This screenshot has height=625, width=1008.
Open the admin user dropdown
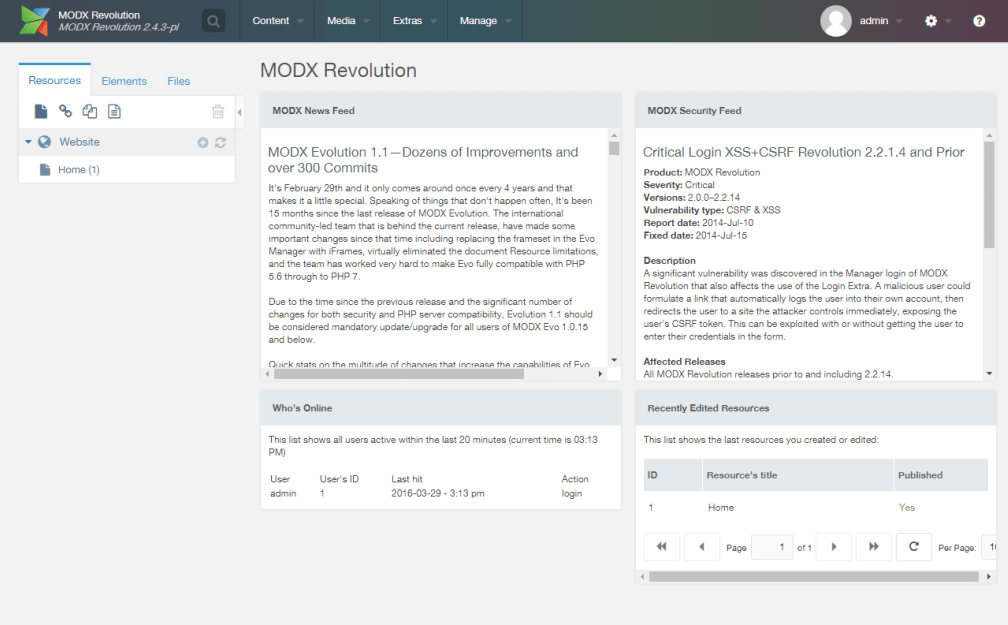[x=881, y=21]
